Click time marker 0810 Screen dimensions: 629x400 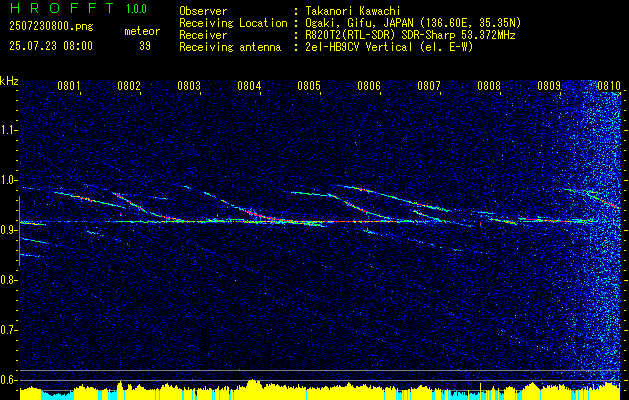609,85
